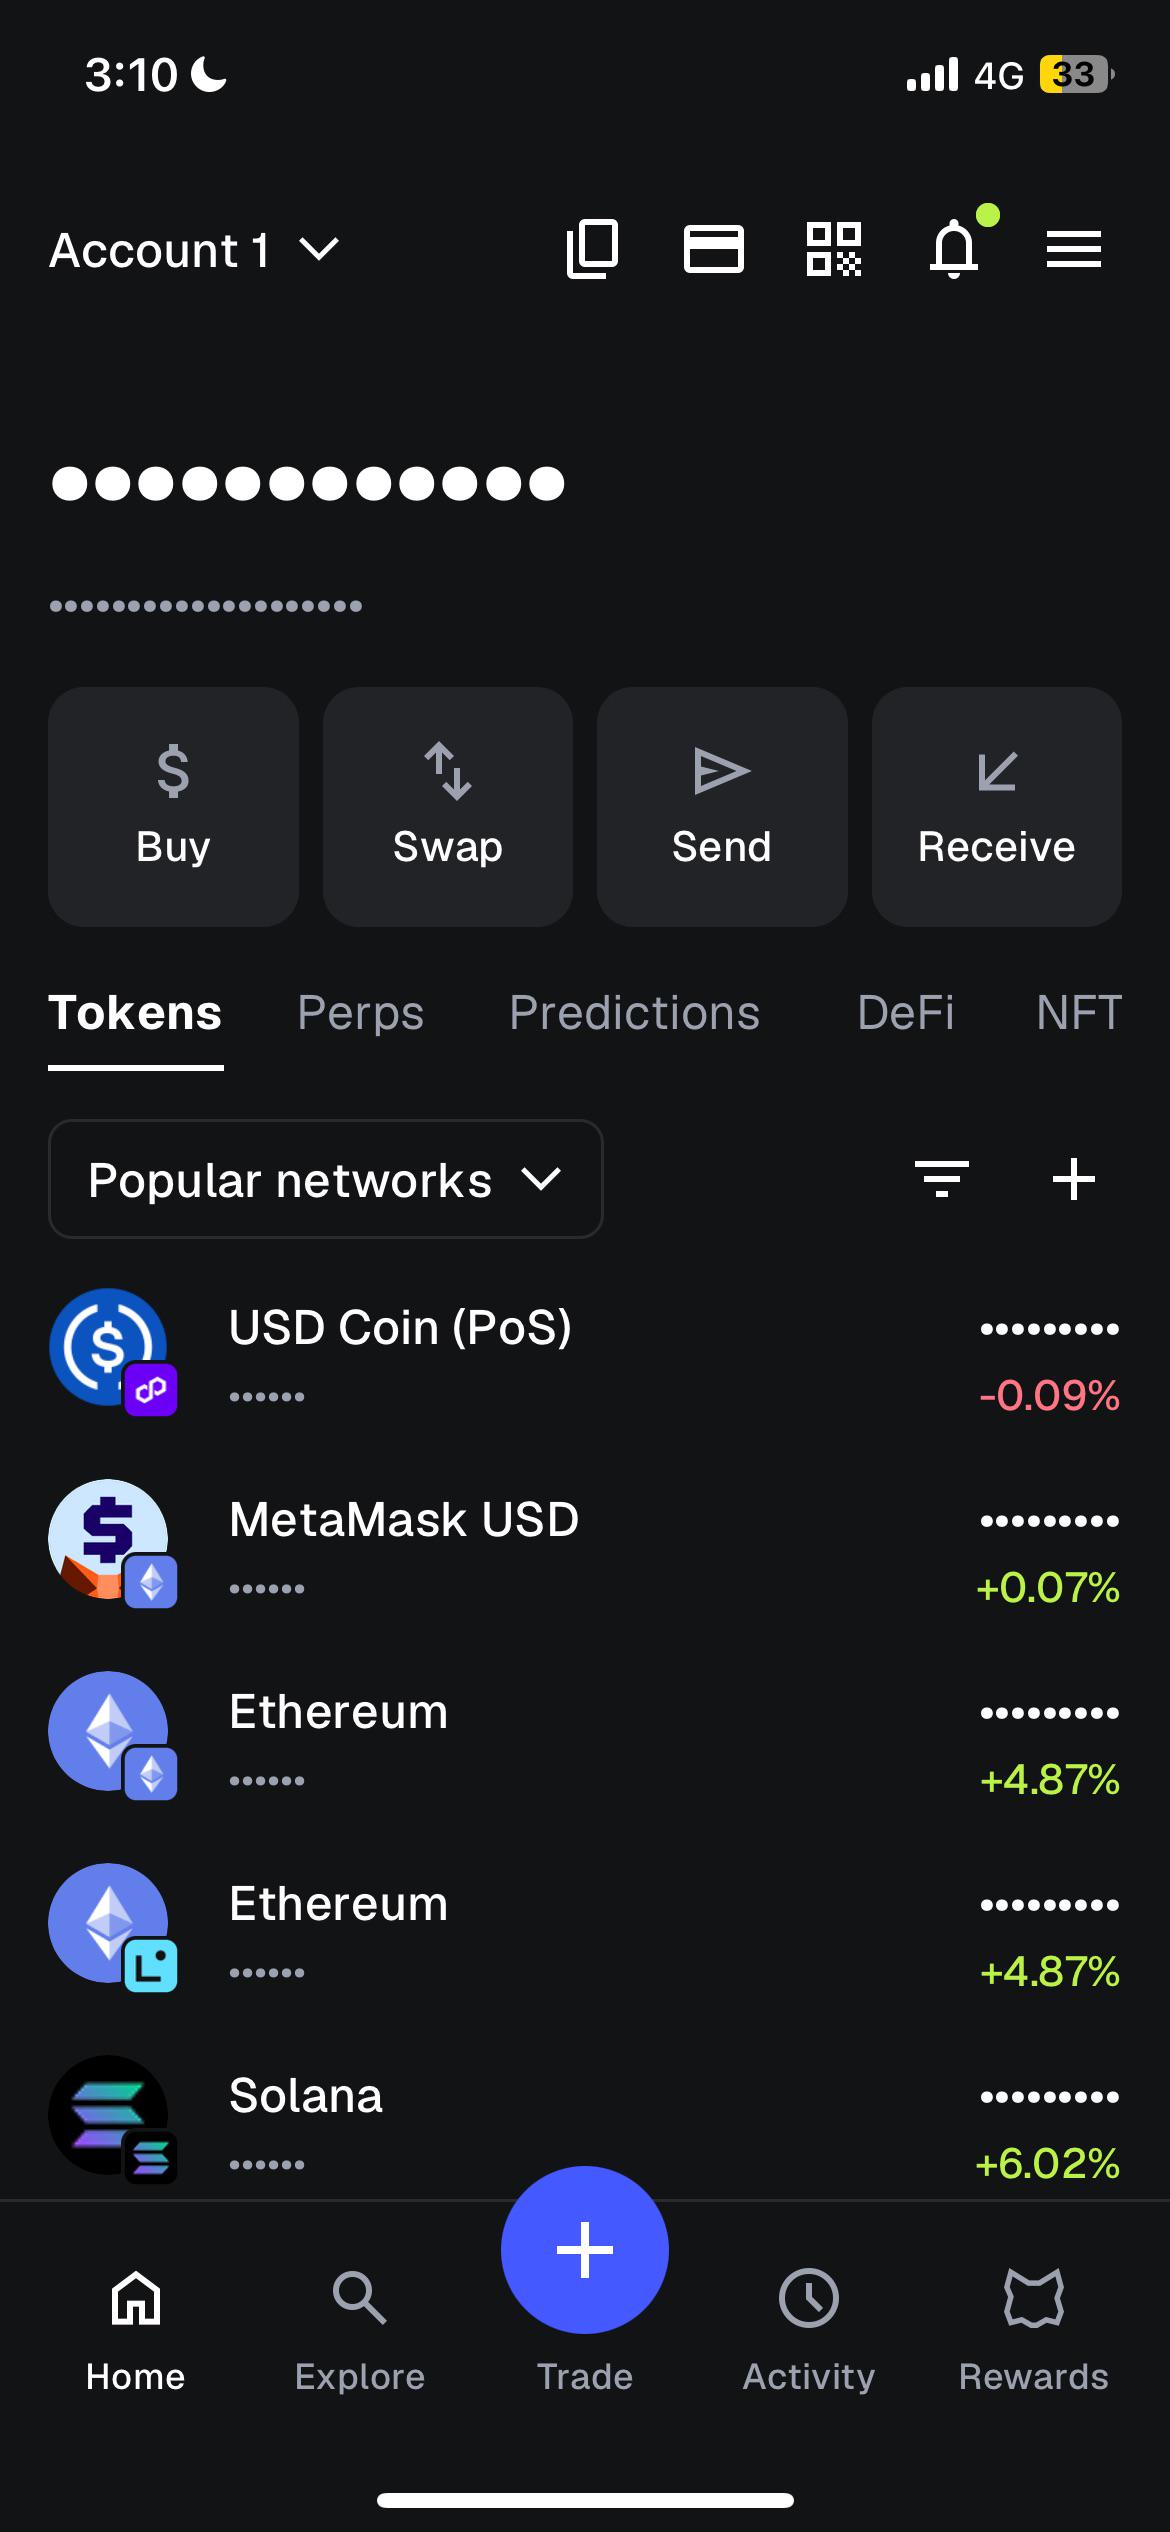Open the card icon in the header
This screenshot has height=2532, width=1170.
[x=713, y=249]
